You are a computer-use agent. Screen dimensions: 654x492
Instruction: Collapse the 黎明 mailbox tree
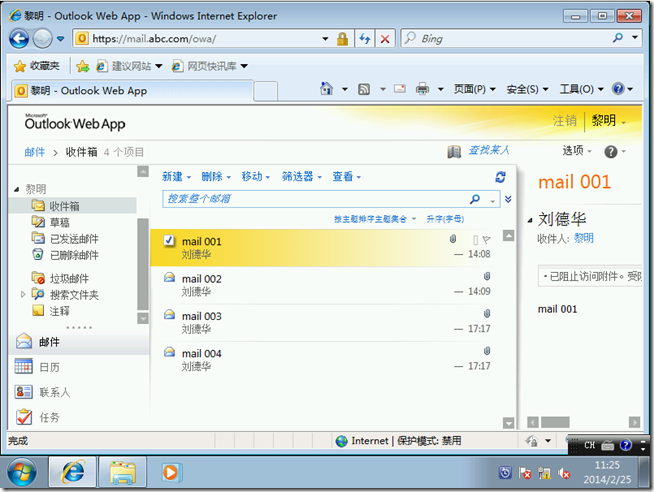click(x=17, y=189)
